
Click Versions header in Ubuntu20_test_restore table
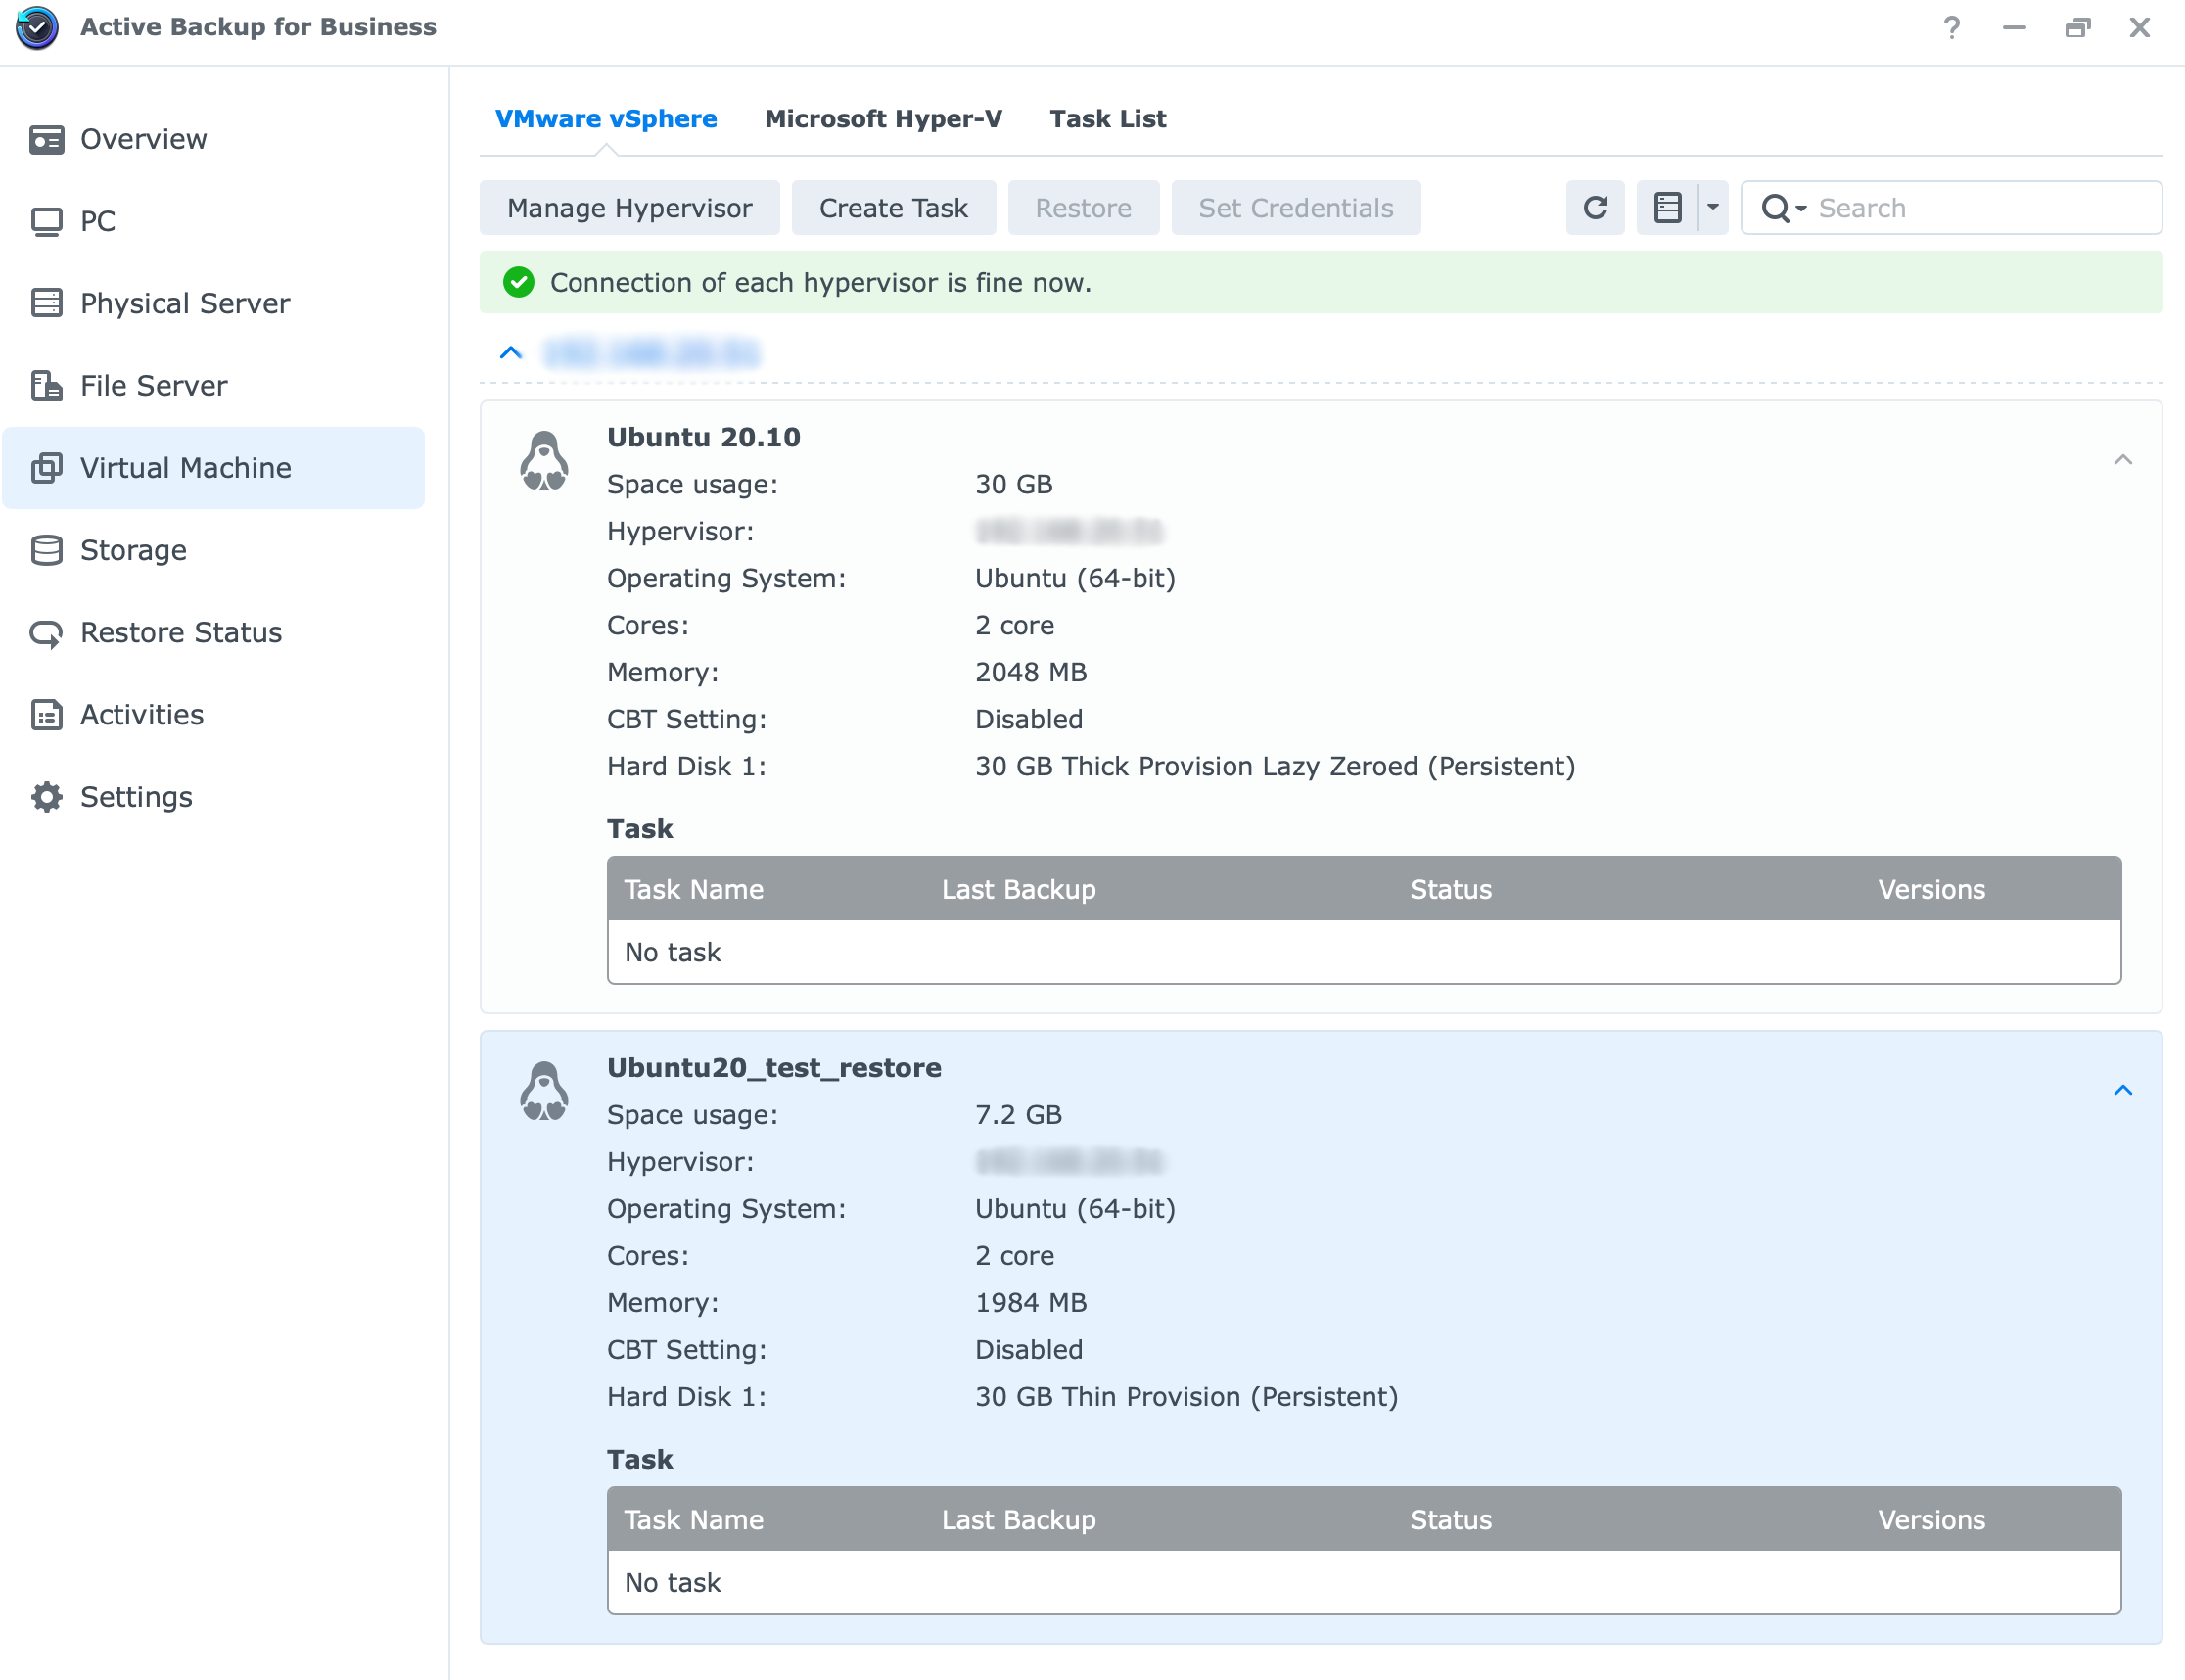[x=1931, y=1519]
